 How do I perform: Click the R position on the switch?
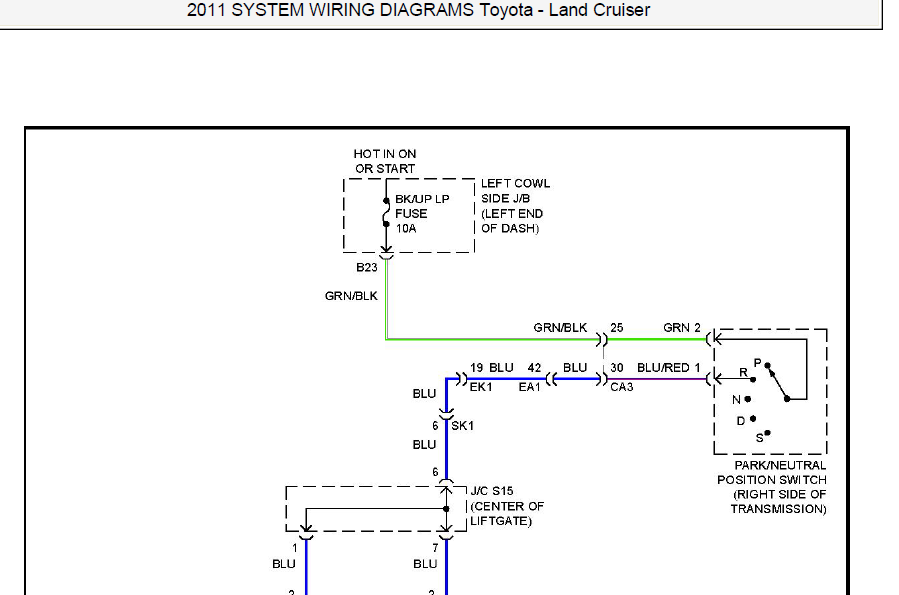(743, 372)
